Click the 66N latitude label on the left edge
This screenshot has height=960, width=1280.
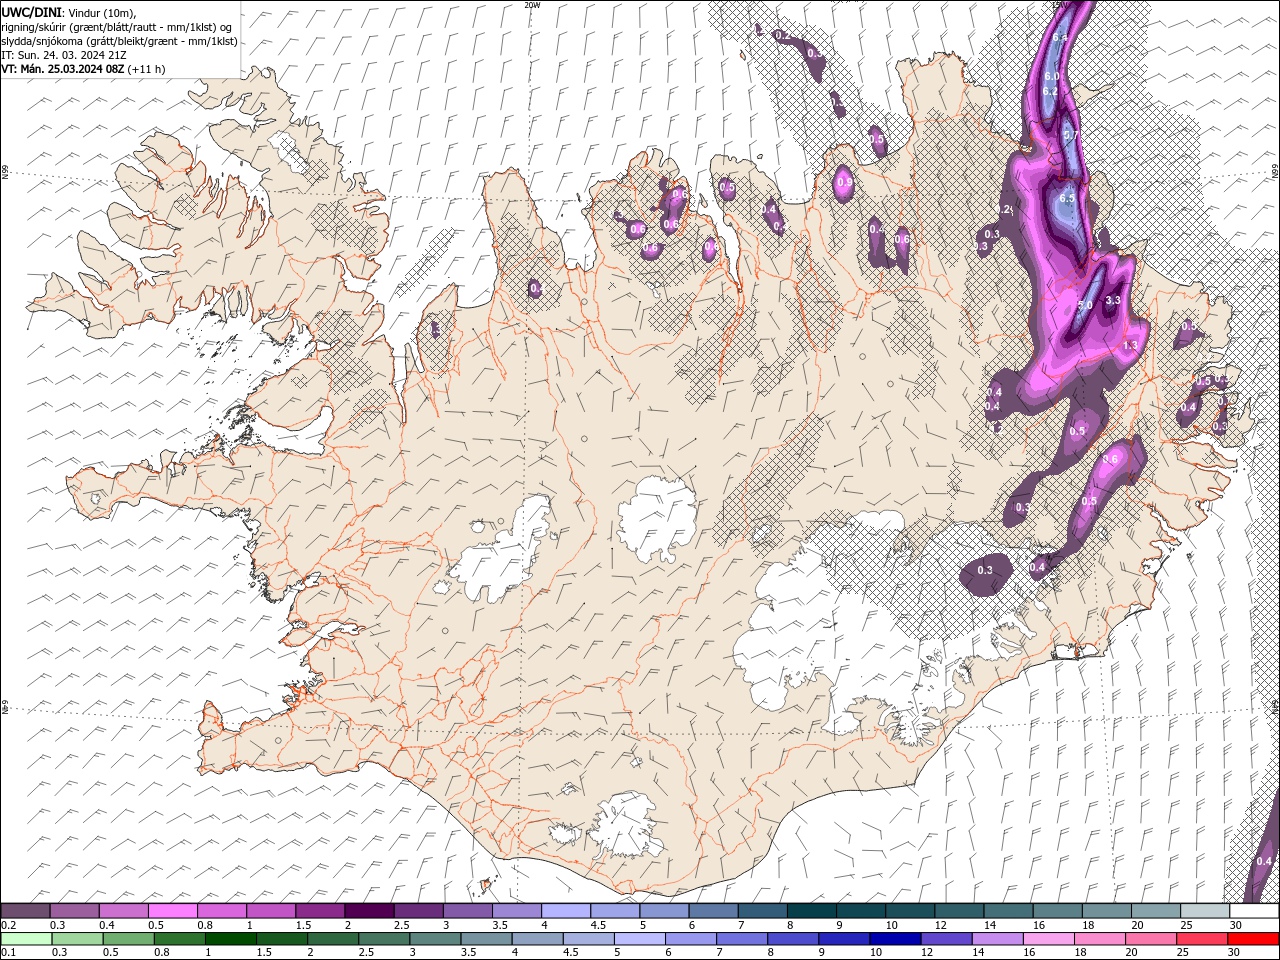click(x=5, y=174)
